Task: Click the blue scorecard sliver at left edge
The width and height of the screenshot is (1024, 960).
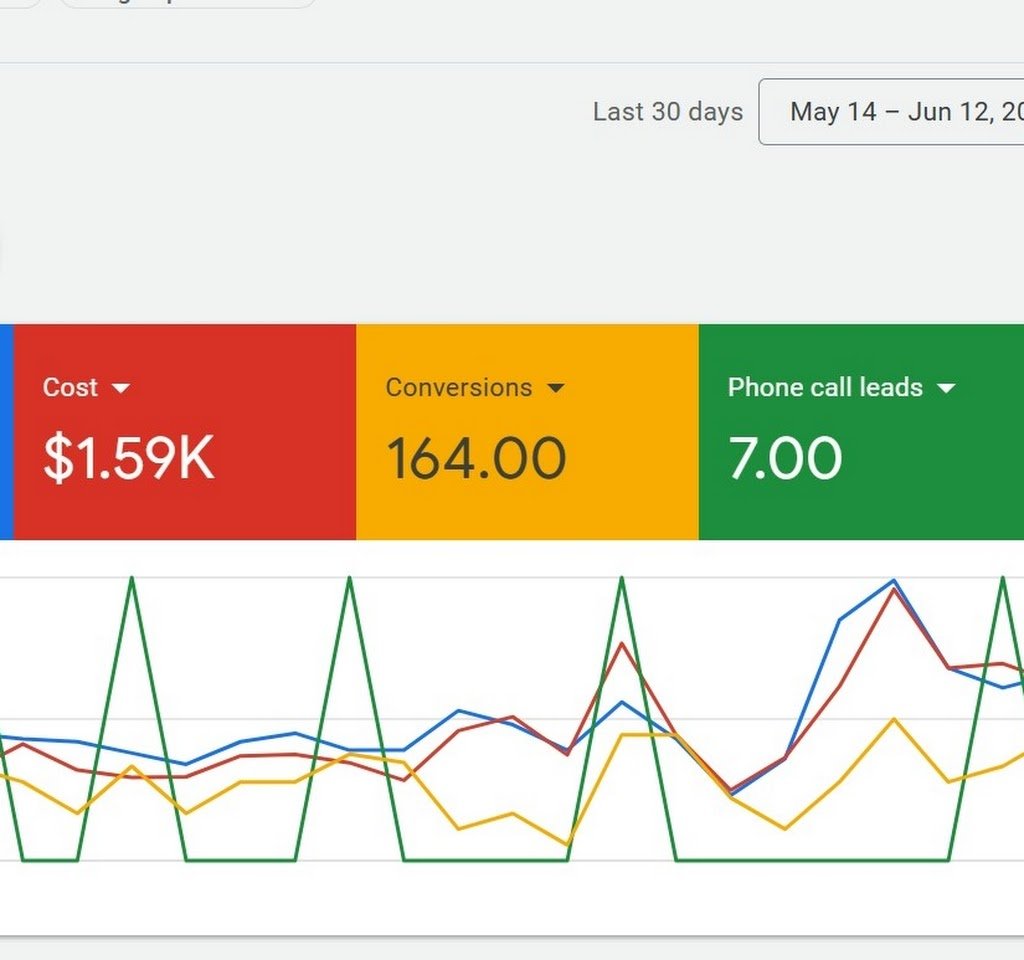Action: (x=6, y=431)
